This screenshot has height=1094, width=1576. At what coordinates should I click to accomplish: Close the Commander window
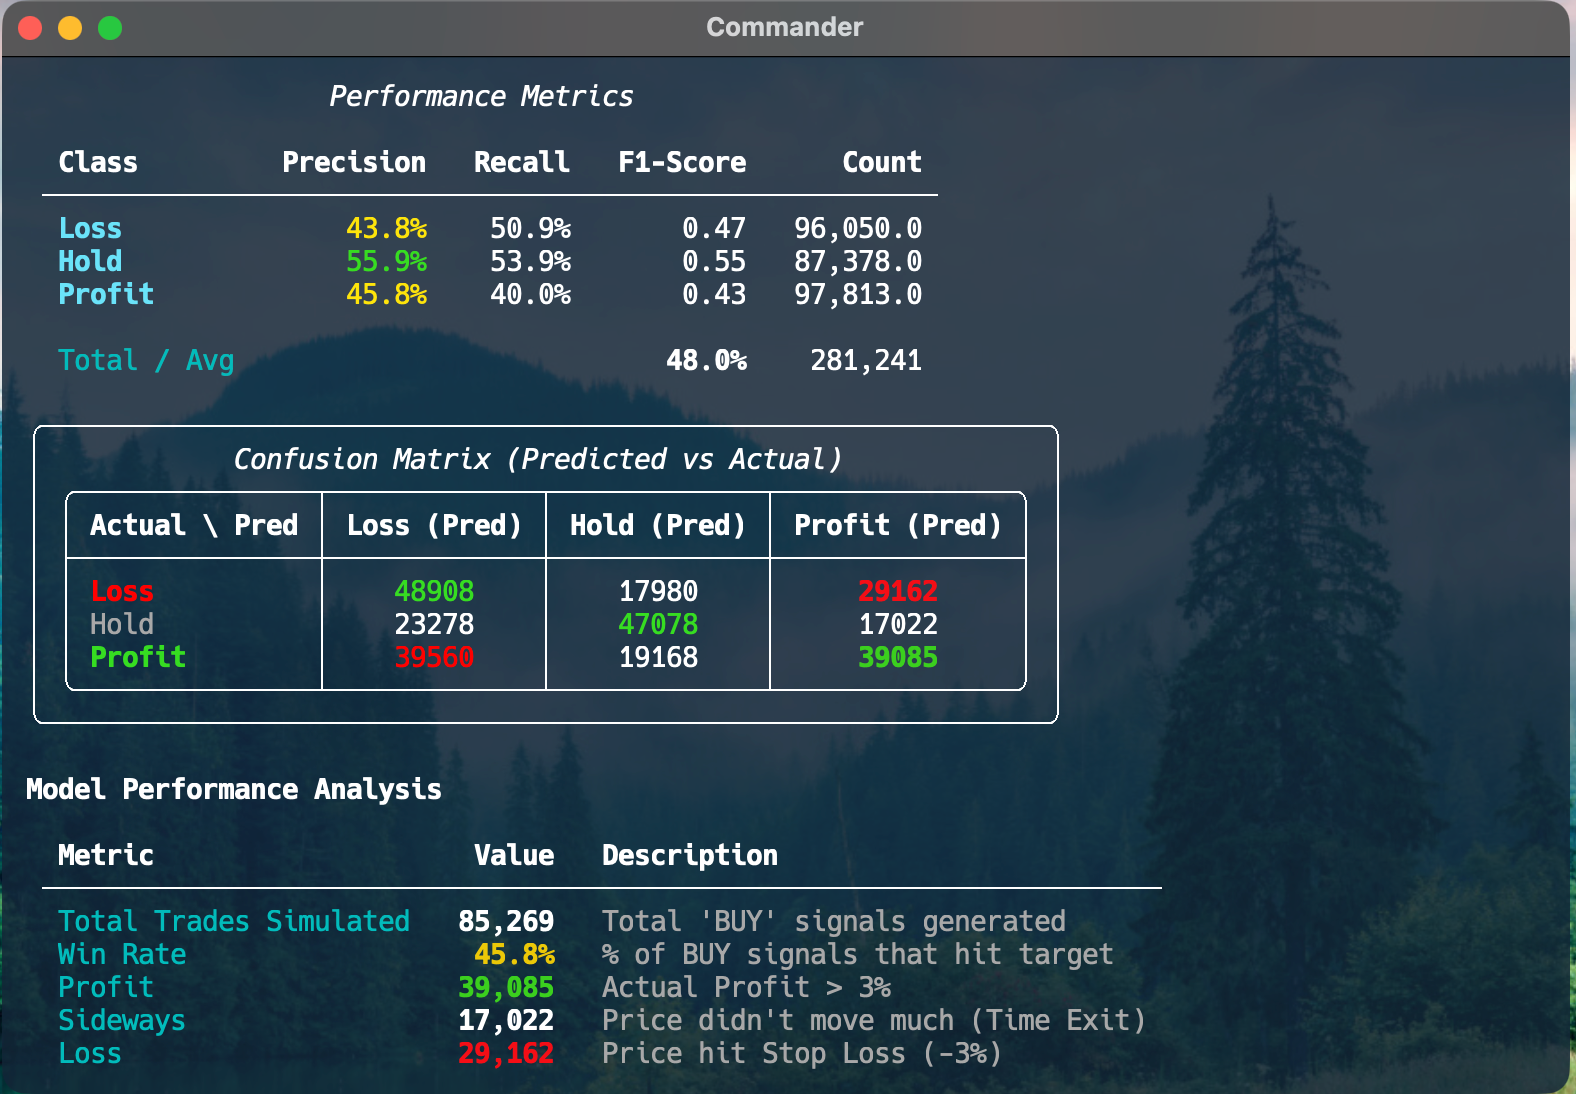(x=30, y=28)
